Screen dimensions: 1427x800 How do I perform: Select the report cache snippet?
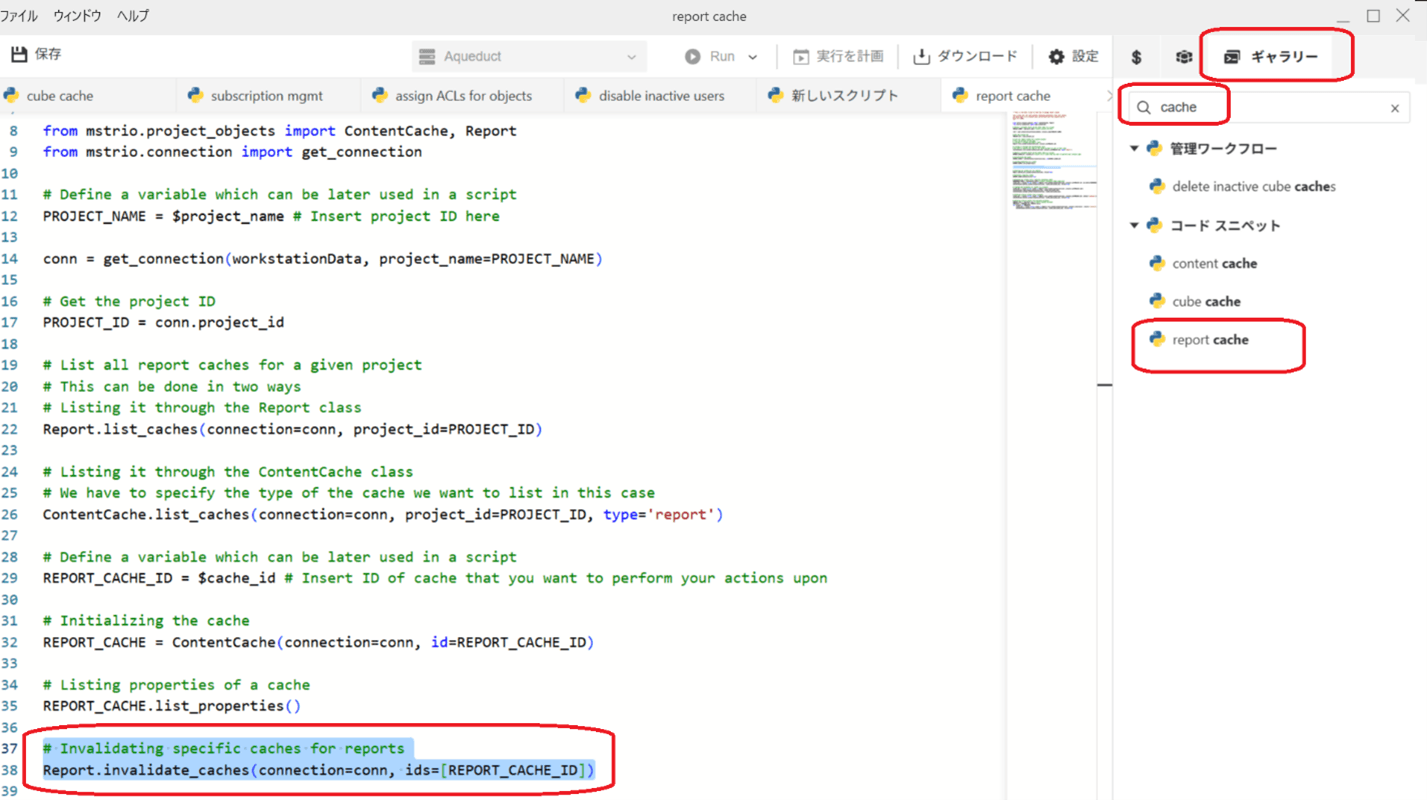pos(1210,340)
